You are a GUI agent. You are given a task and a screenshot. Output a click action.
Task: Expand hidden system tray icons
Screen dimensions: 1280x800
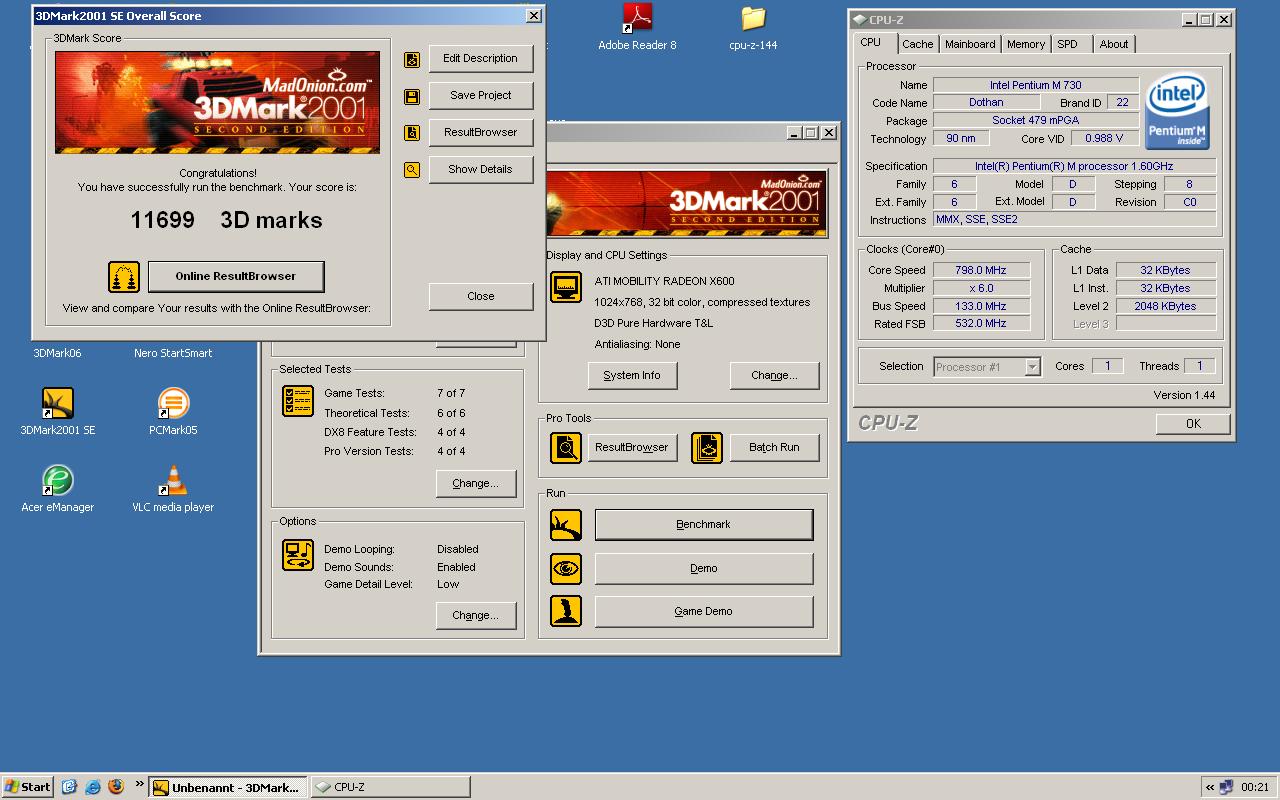pyautogui.click(x=1210, y=787)
